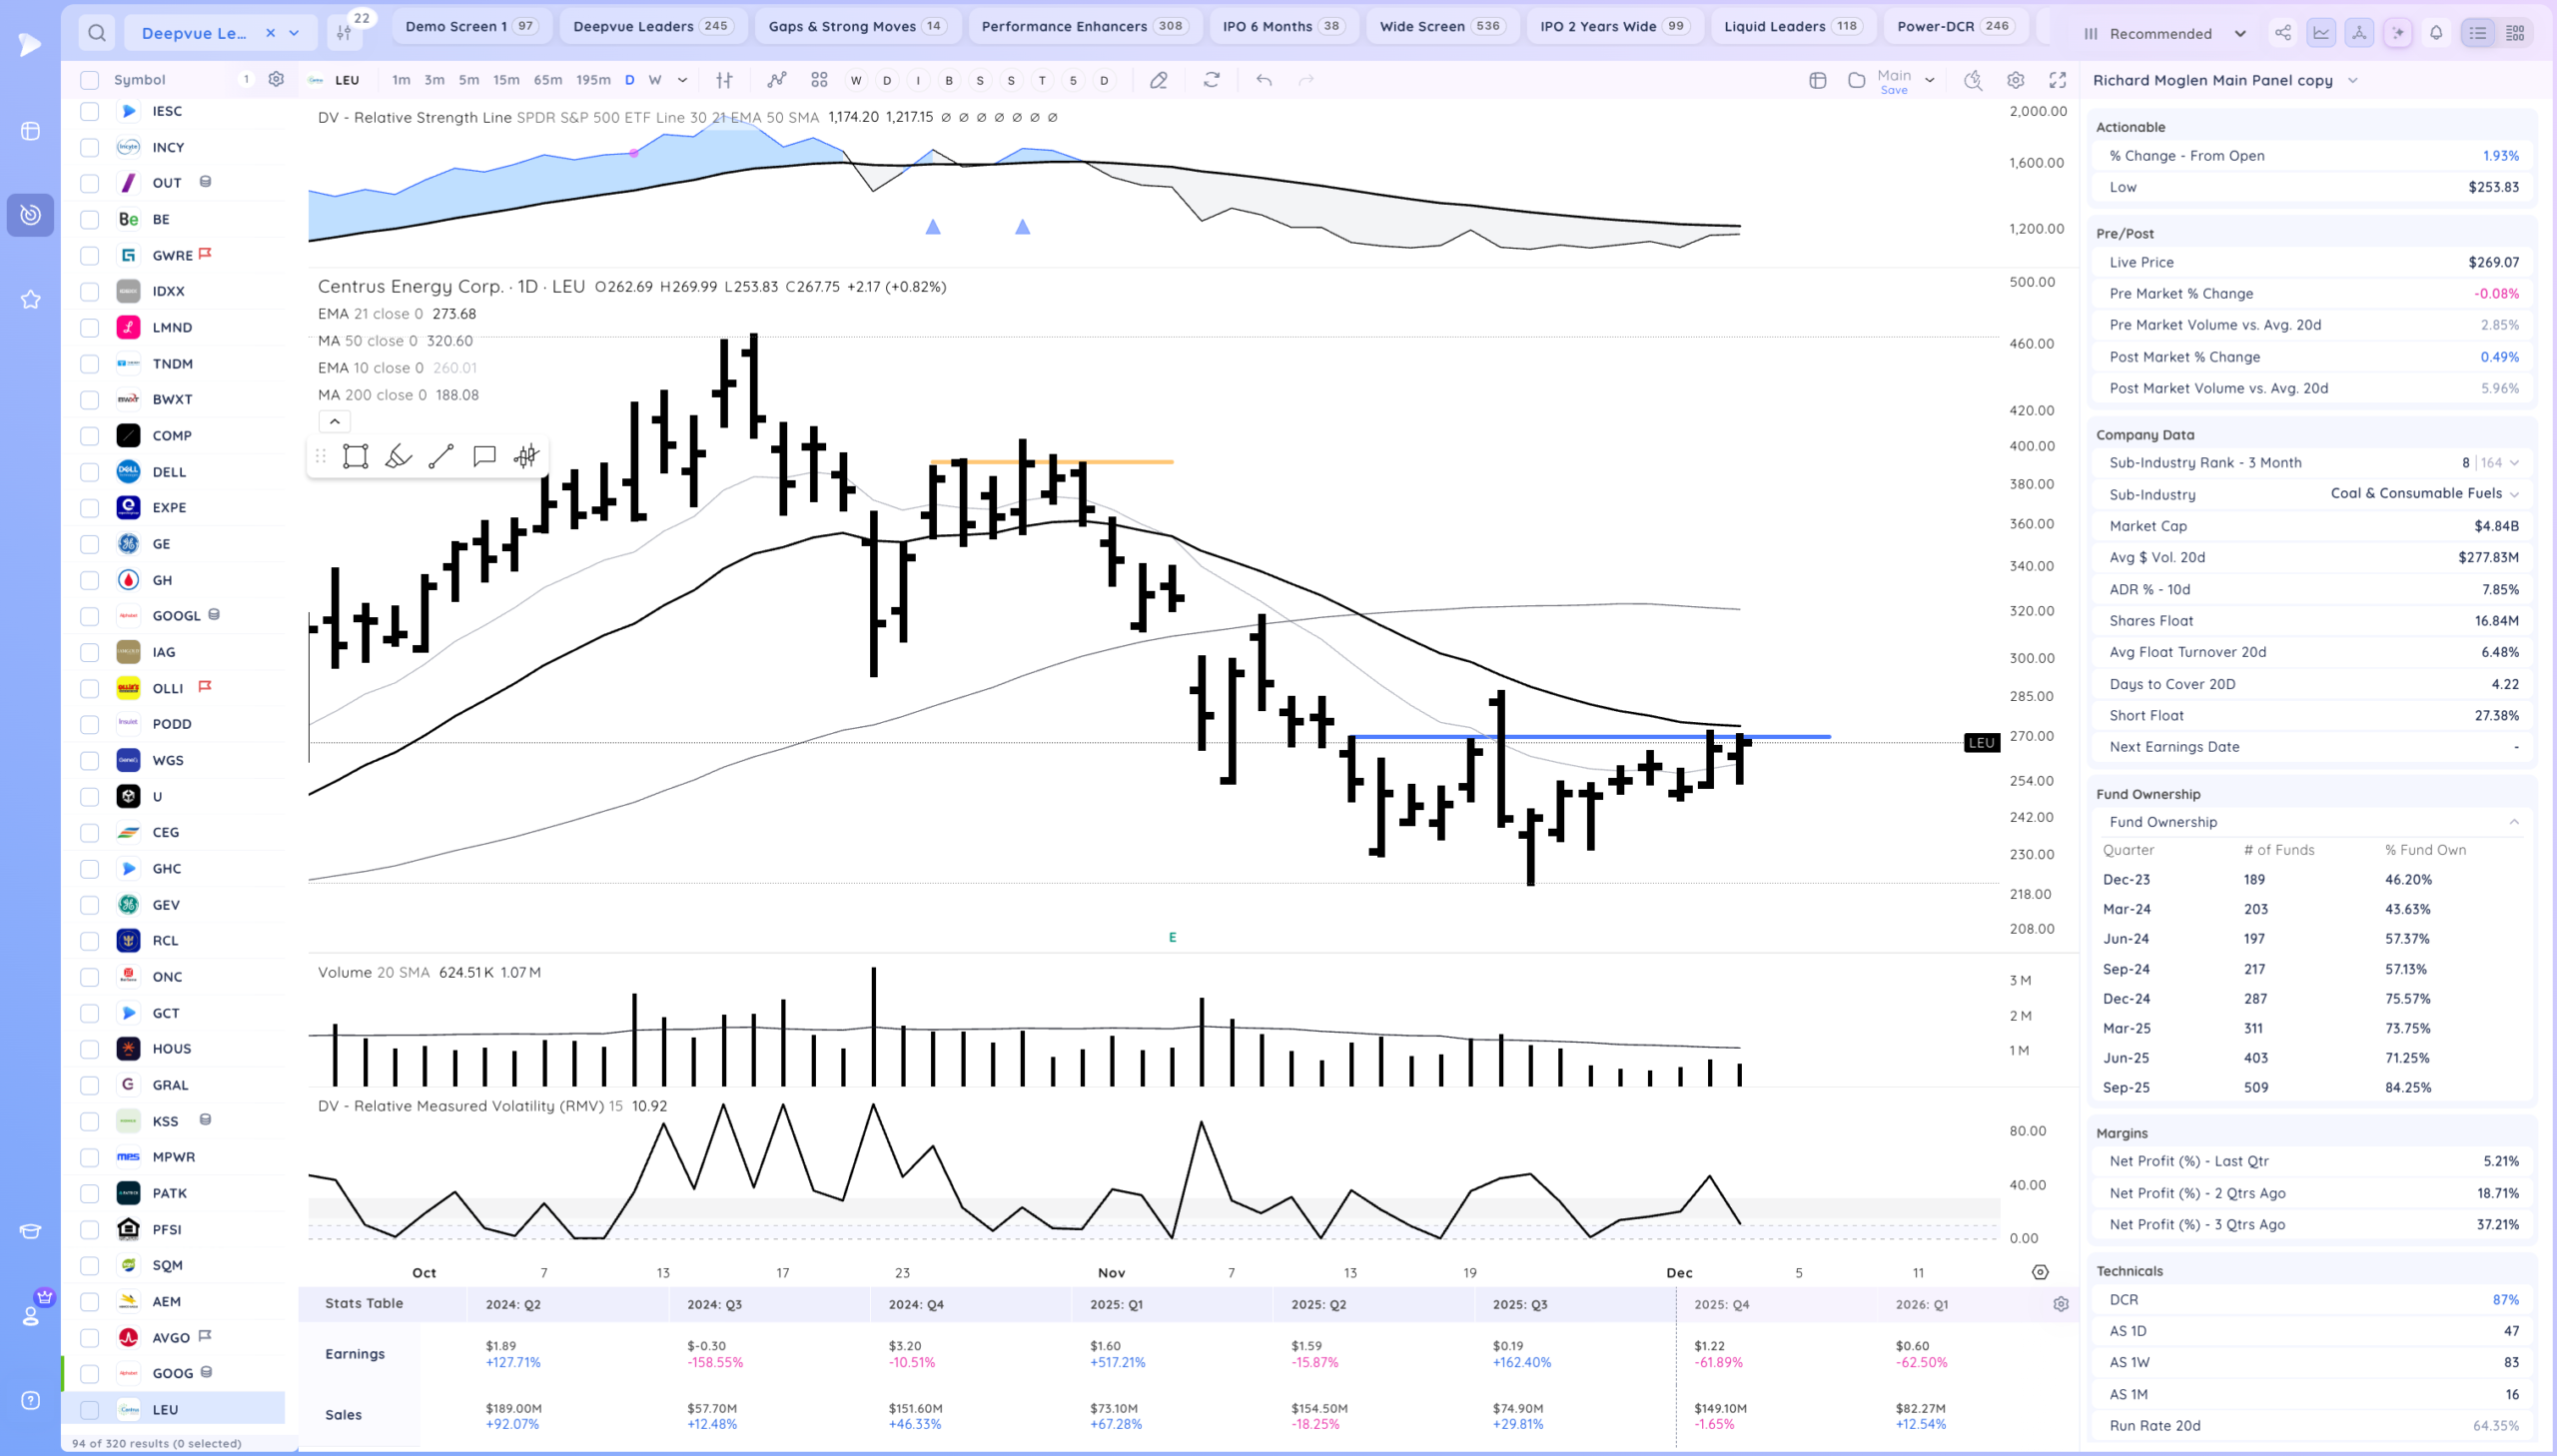Select CEG in the watchlist

click(x=166, y=832)
